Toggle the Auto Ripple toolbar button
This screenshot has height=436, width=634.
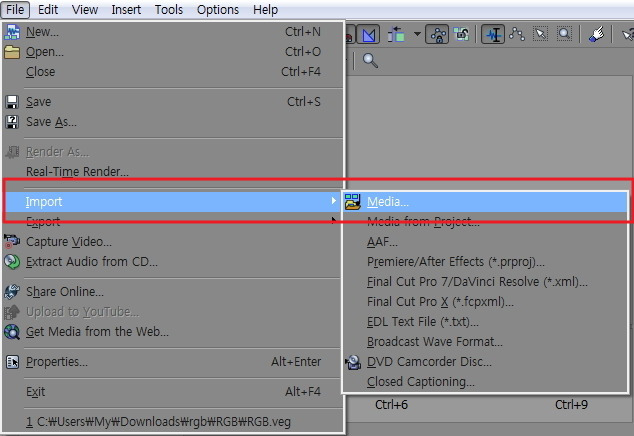click(396, 35)
